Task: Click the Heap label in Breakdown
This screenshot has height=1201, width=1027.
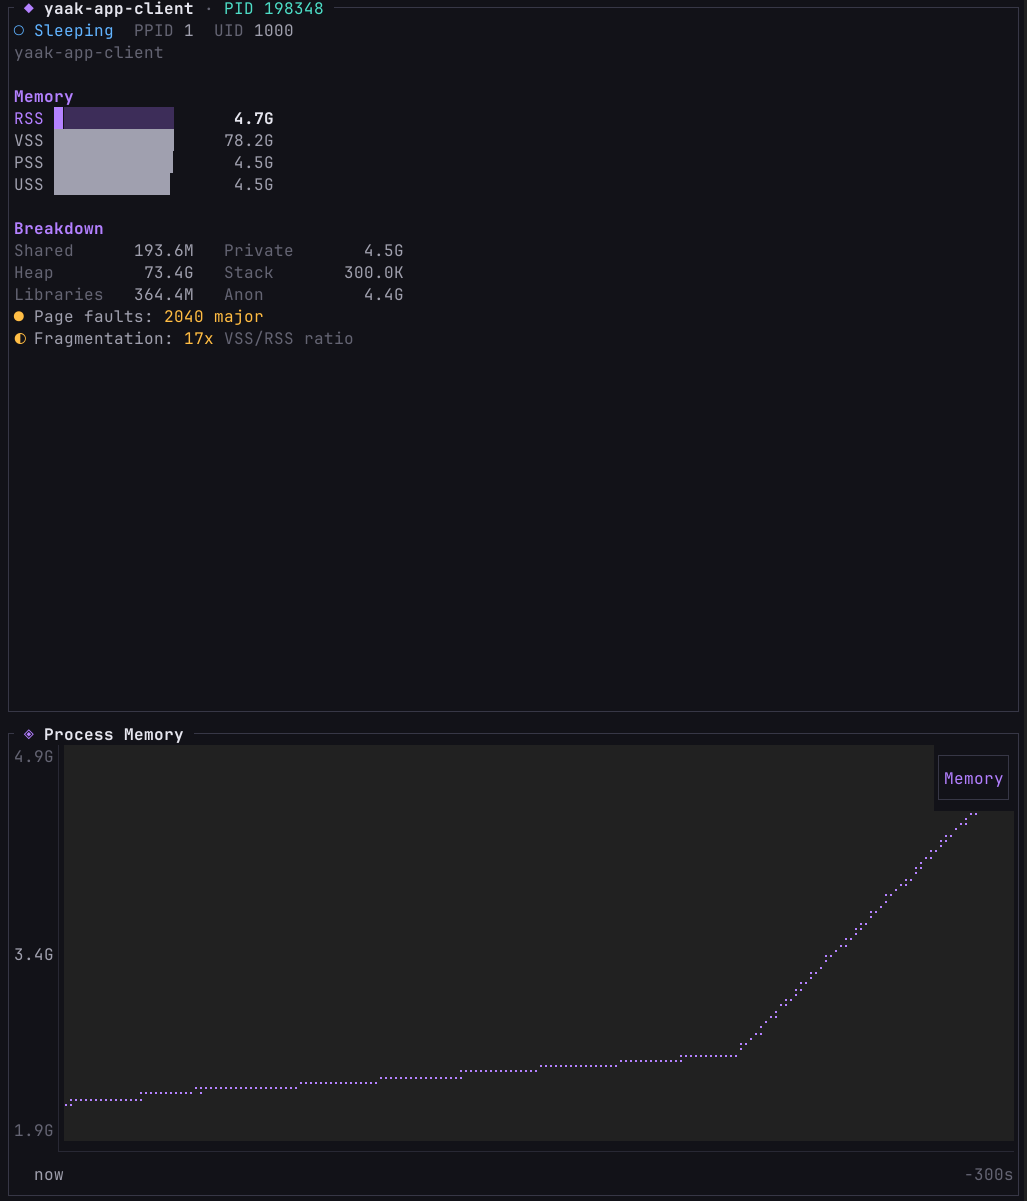Action: point(34,273)
